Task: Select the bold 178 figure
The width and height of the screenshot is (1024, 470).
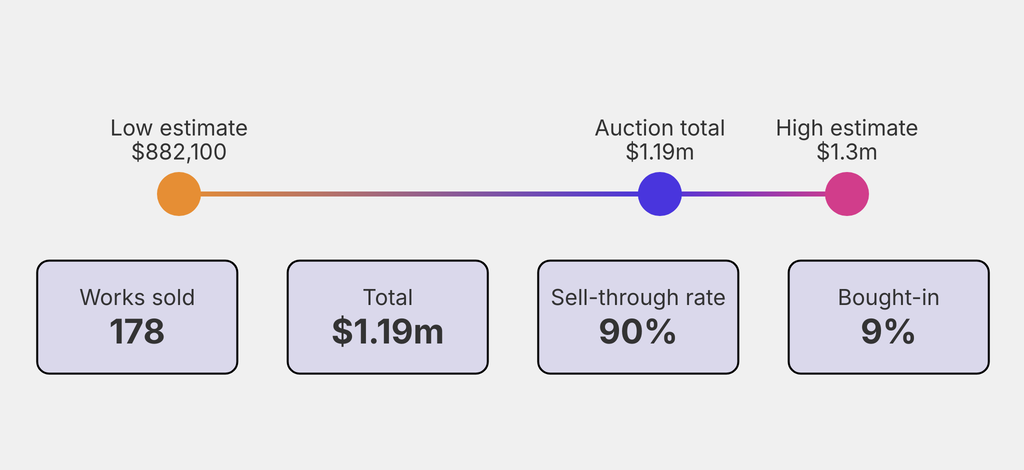Action: [x=137, y=332]
